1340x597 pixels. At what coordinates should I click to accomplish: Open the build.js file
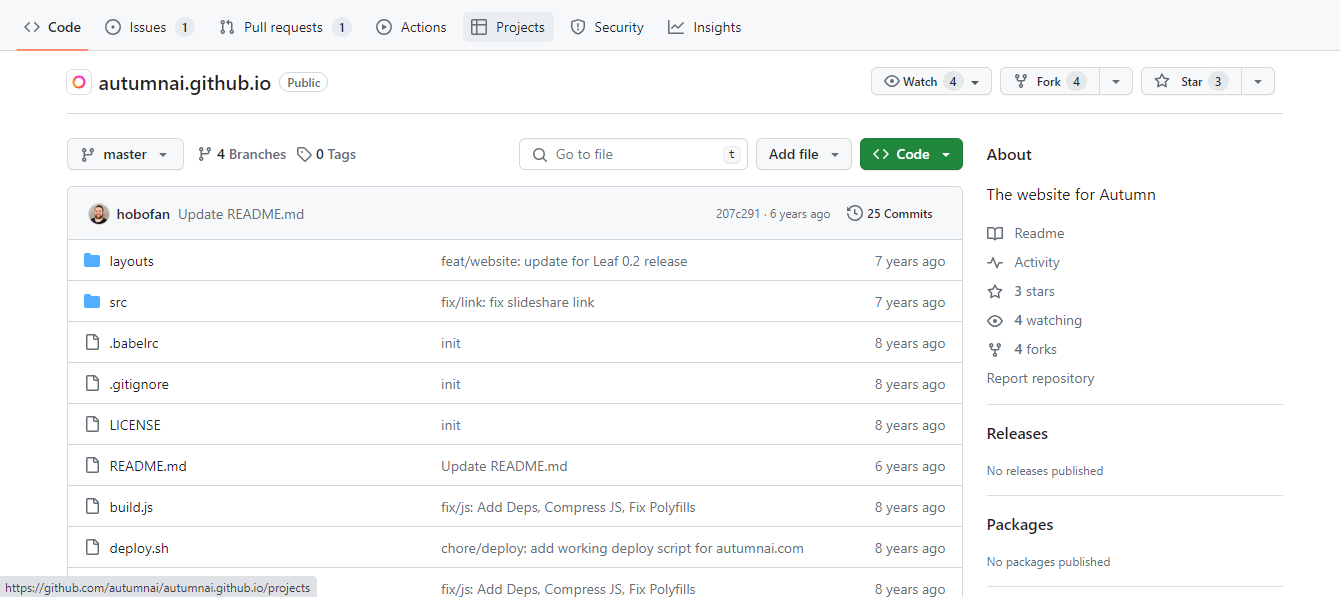pyautogui.click(x=131, y=507)
